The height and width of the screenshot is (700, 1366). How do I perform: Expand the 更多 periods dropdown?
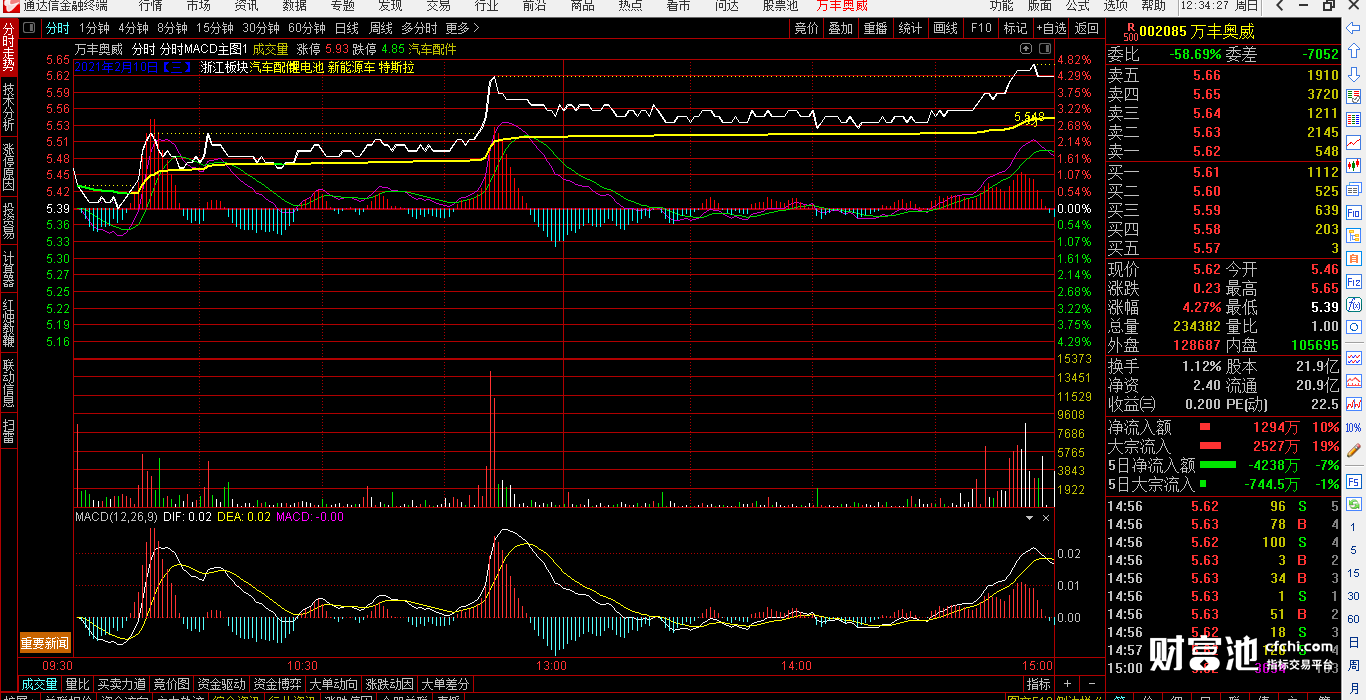[462, 28]
